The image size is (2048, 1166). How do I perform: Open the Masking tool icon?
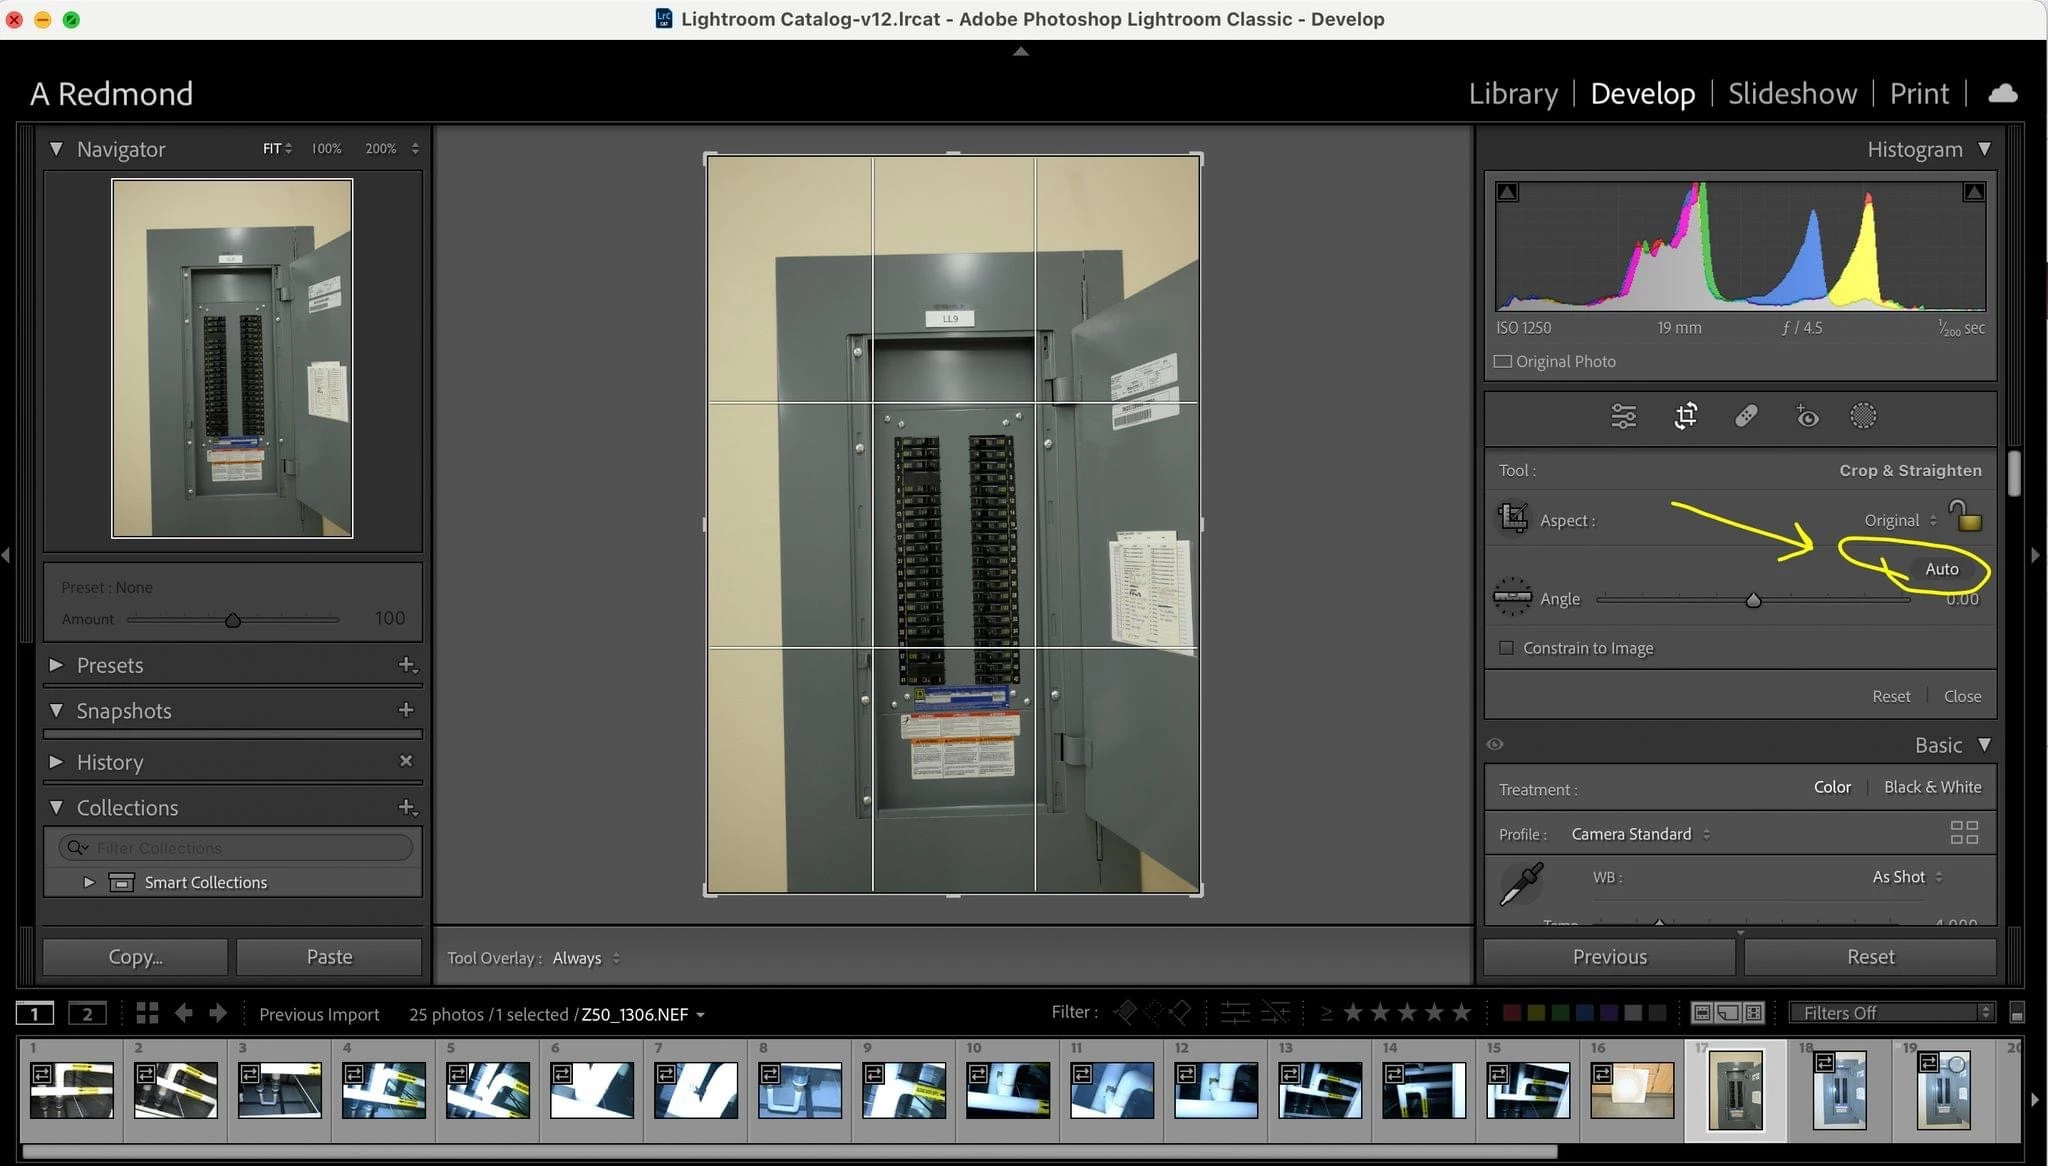[1863, 416]
